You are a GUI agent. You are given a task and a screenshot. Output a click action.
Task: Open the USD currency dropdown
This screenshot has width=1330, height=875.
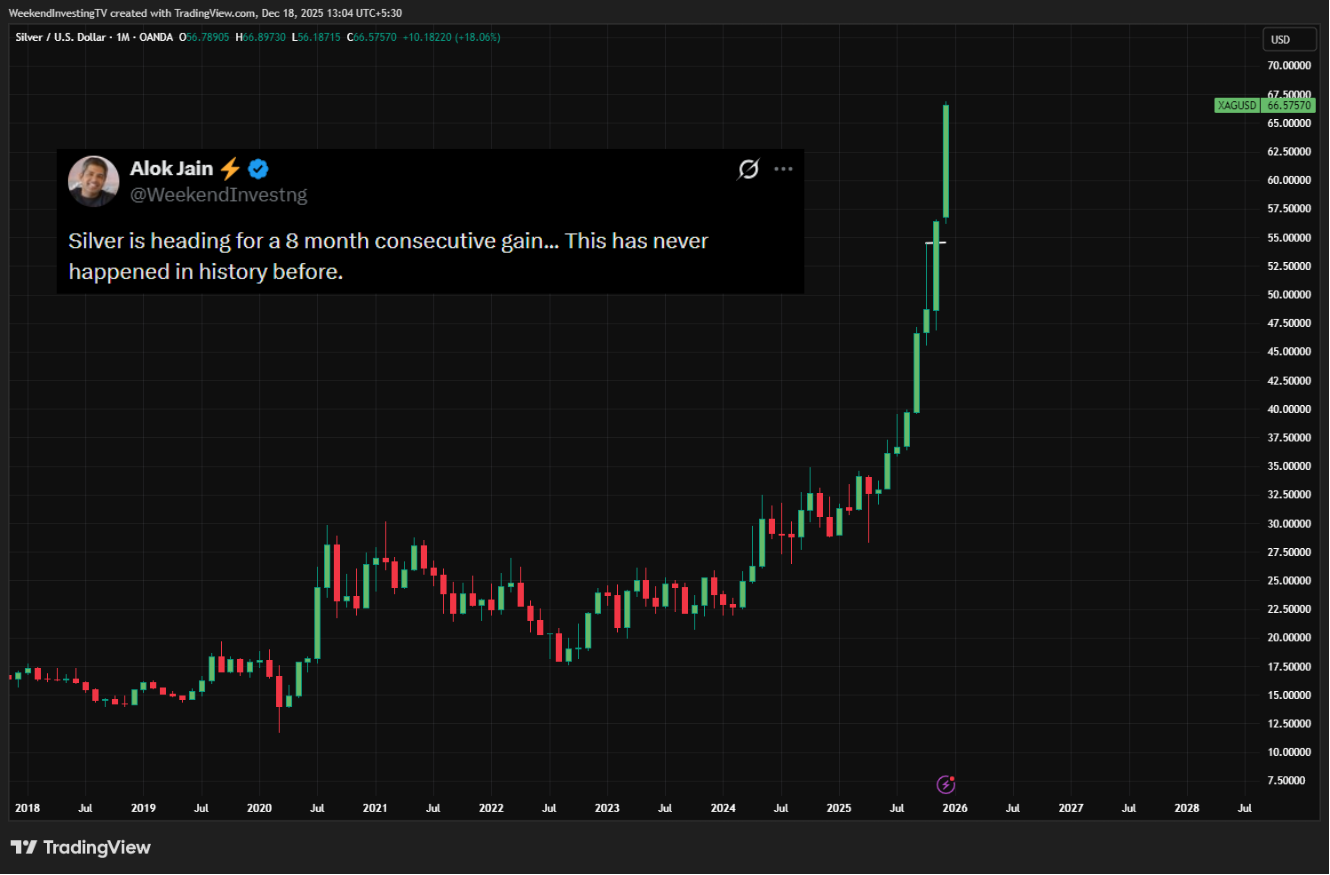[x=1280, y=40]
